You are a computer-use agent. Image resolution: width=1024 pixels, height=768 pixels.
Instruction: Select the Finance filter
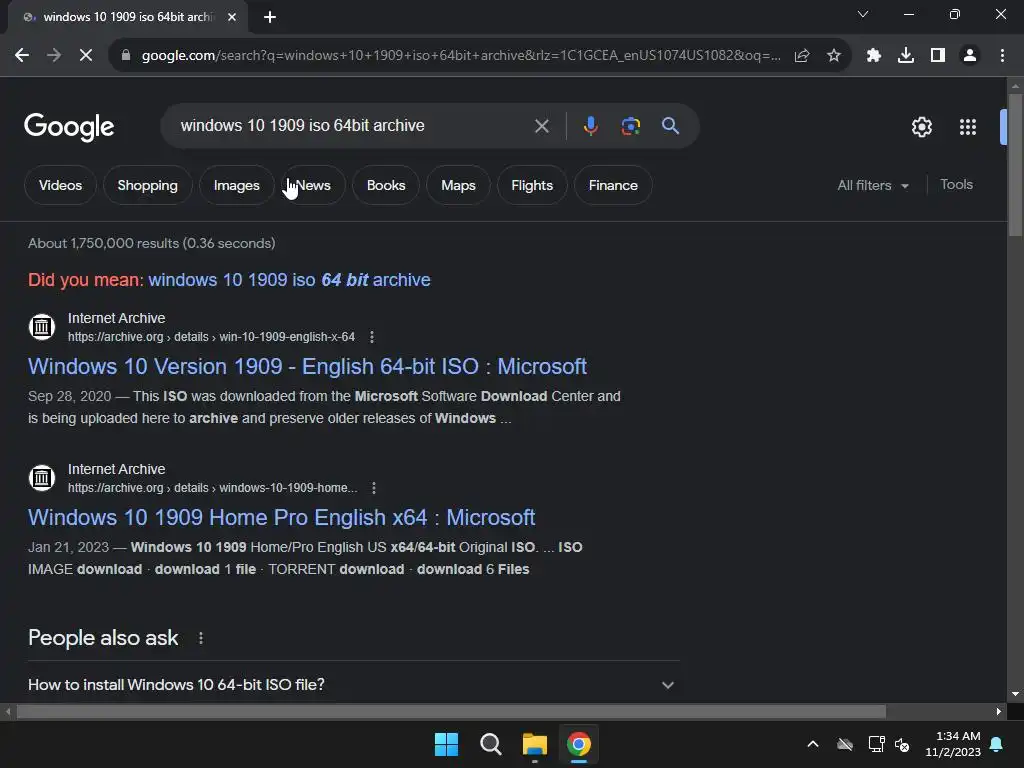click(613, 185)
